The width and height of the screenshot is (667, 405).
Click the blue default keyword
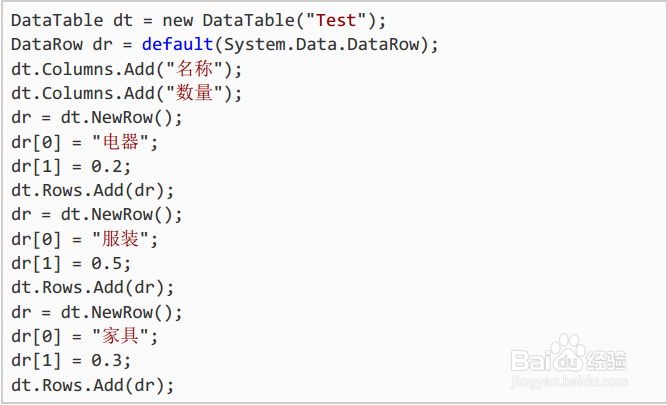coord(177,45)
